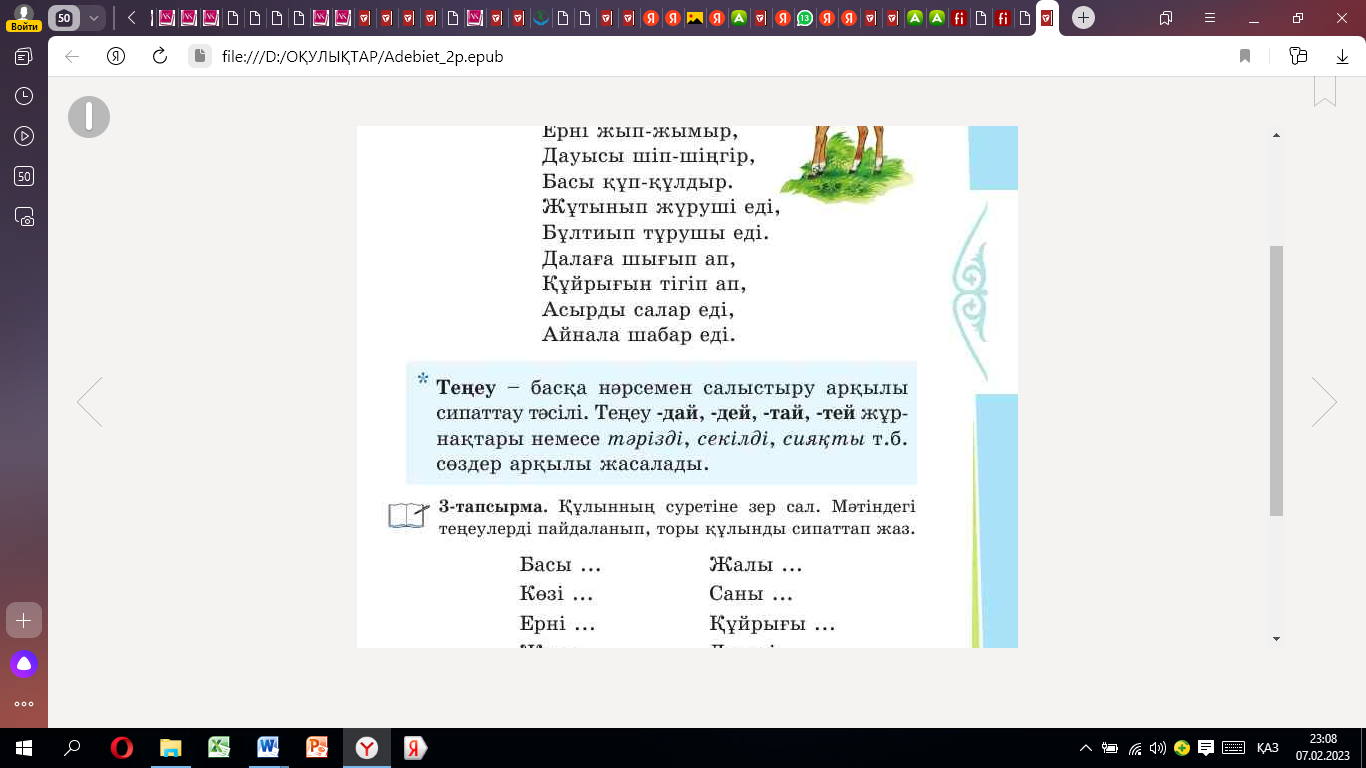Click the foal illustration on the grass

[846, 163]
